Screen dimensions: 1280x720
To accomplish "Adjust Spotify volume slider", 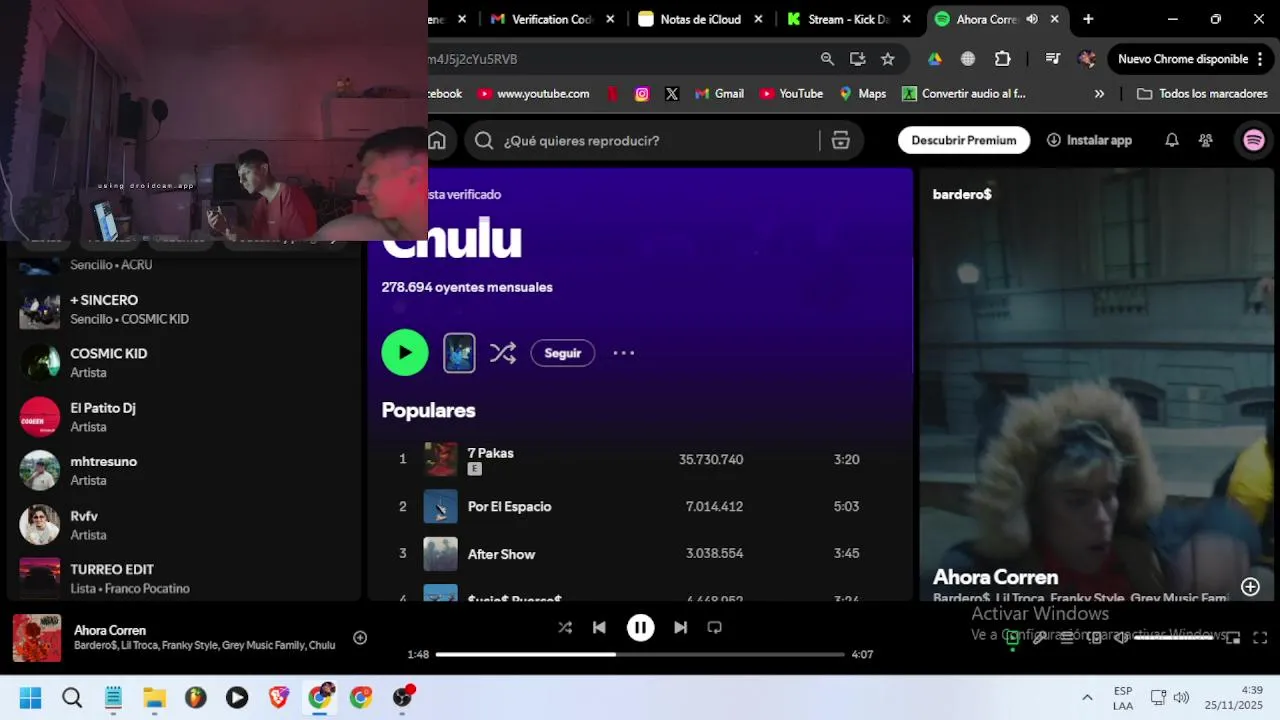I will point(1173,637).
